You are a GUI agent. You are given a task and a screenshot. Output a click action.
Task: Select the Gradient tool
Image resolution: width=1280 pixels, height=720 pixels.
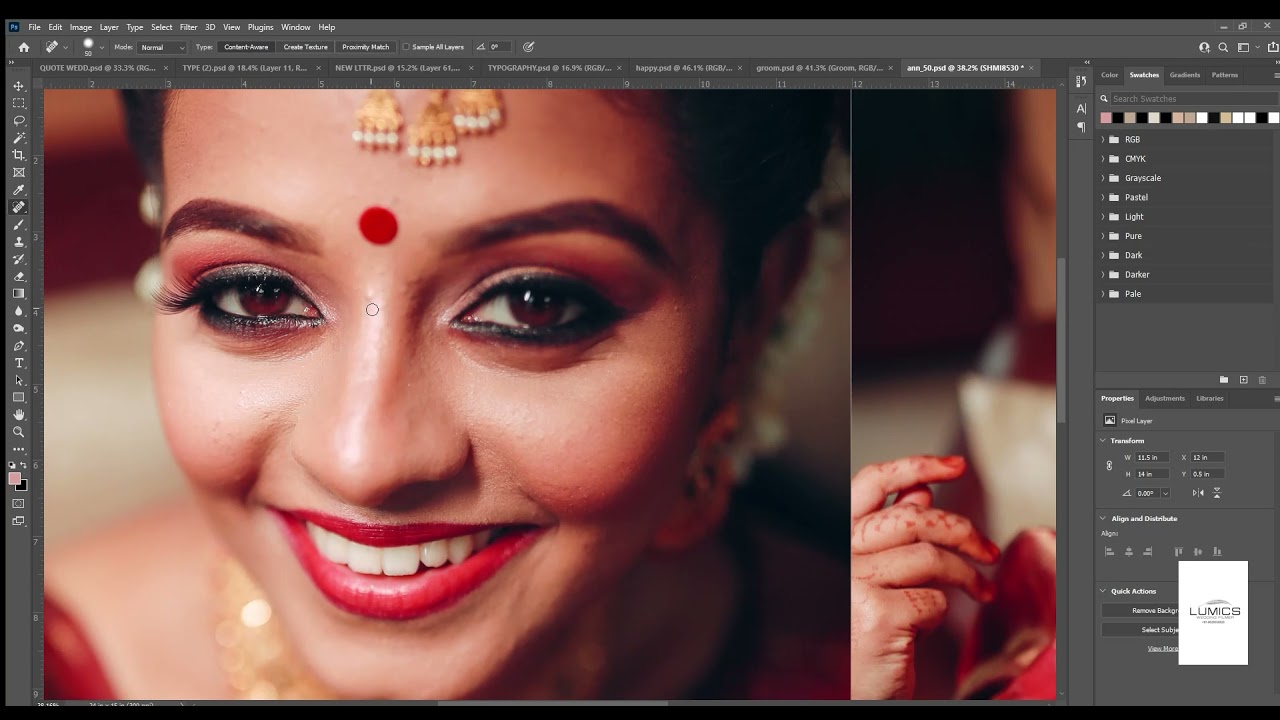tap(18, 293)
